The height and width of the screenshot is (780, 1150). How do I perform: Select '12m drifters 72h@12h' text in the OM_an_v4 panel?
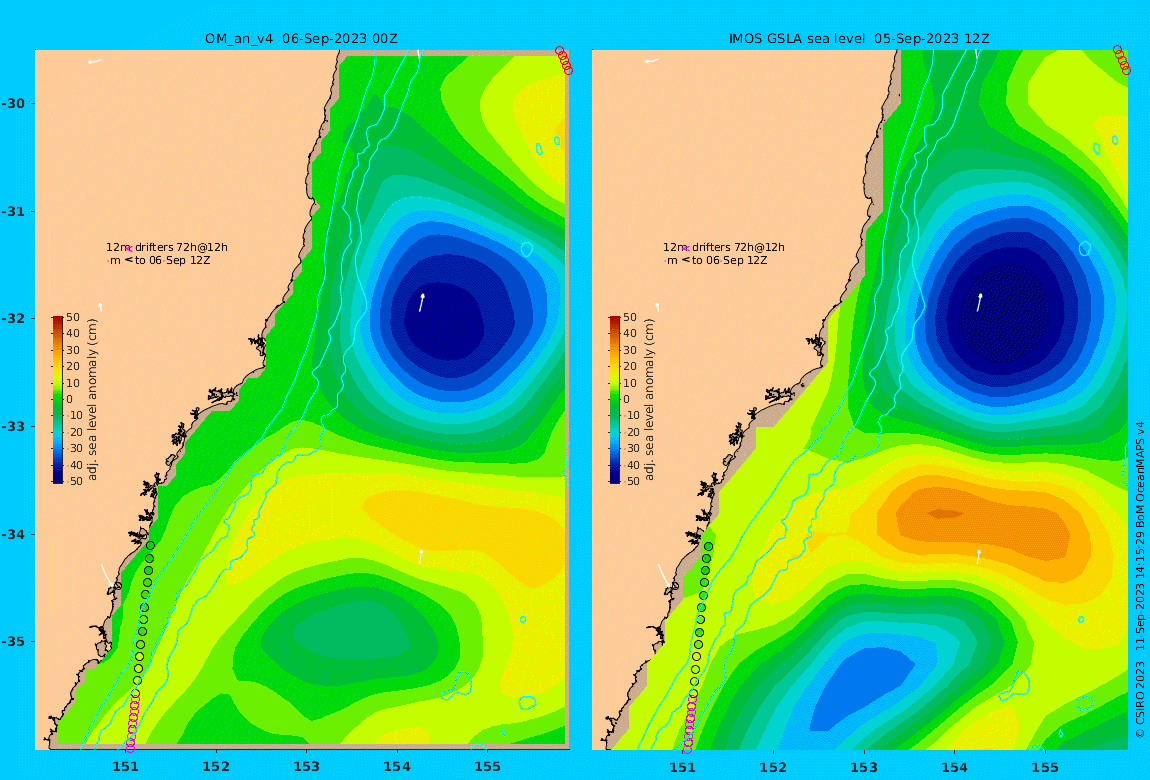click(x=167, y=247)
